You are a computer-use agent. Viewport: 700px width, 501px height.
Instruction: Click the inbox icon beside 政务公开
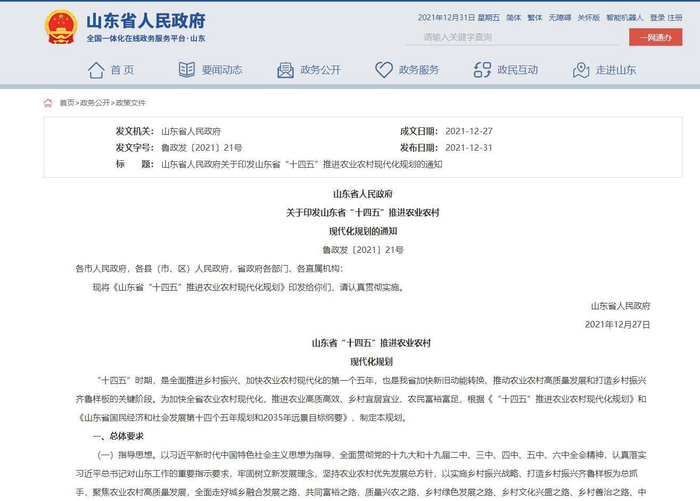[x=285, y=70]
